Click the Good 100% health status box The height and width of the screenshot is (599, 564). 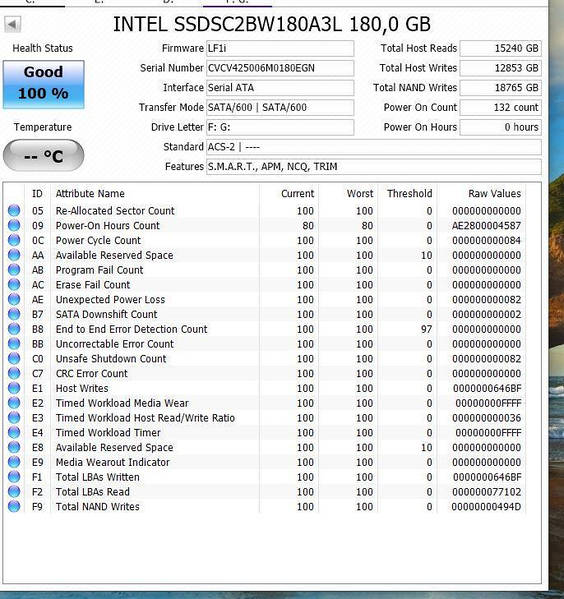pos(44,84)
